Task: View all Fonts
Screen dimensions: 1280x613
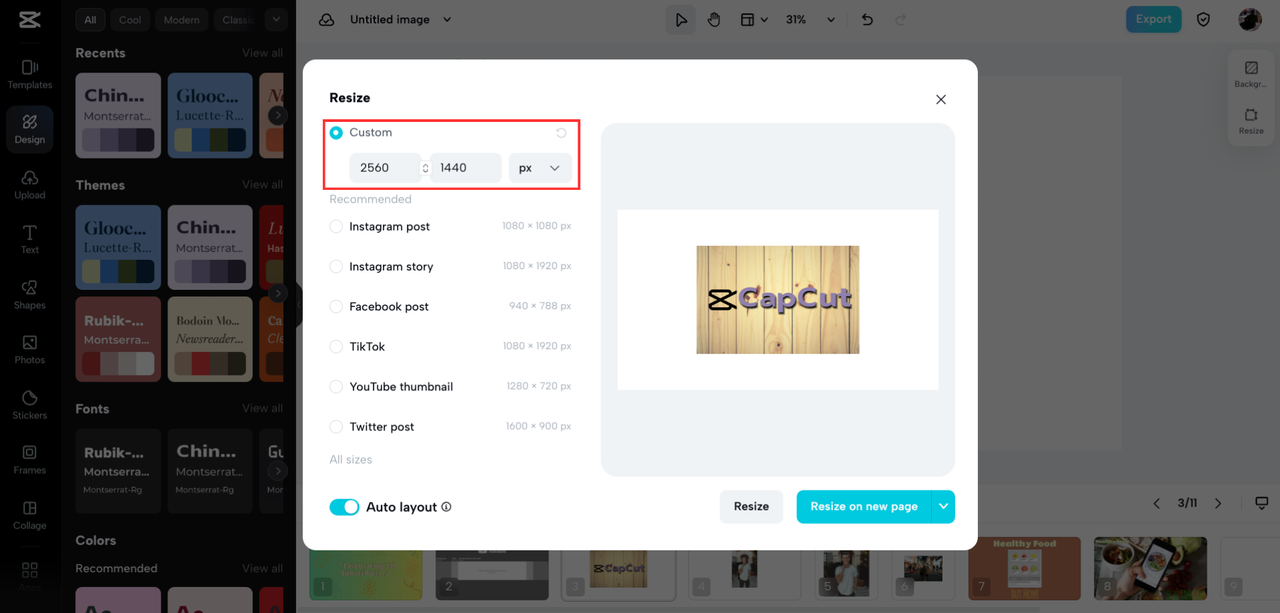Action: pyautogui.click(x=262, y=408)
